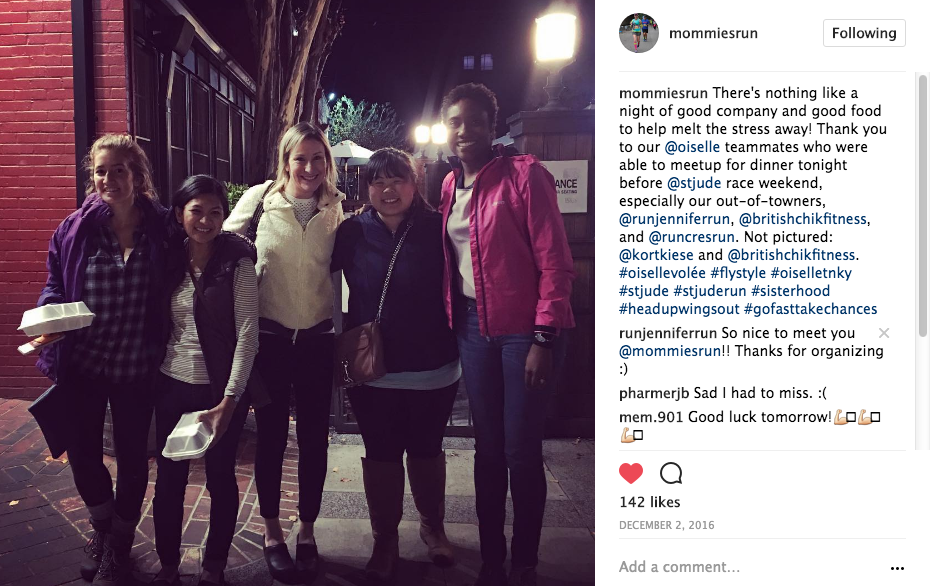Delete runjenniferrun's comment with the X icon
Image resolution: width=930 pixels, height=586 pixels.
point(884,333)
